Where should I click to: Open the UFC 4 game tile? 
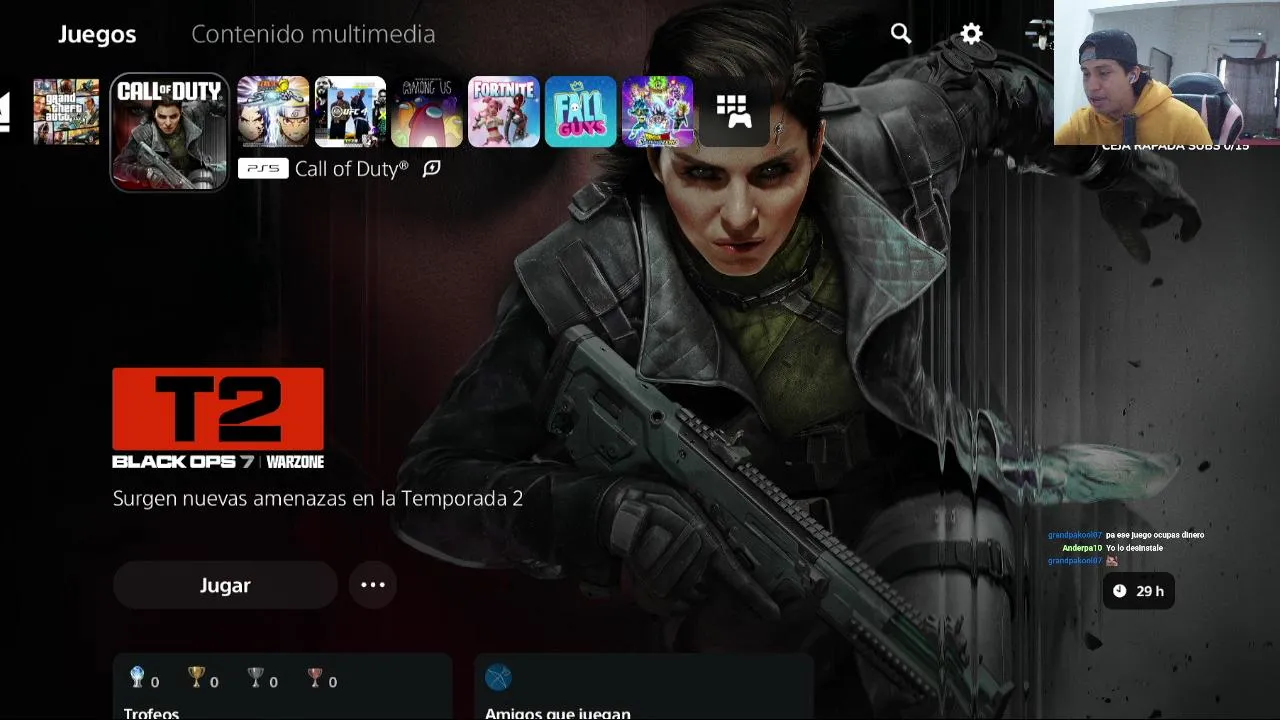click(350, 112)
